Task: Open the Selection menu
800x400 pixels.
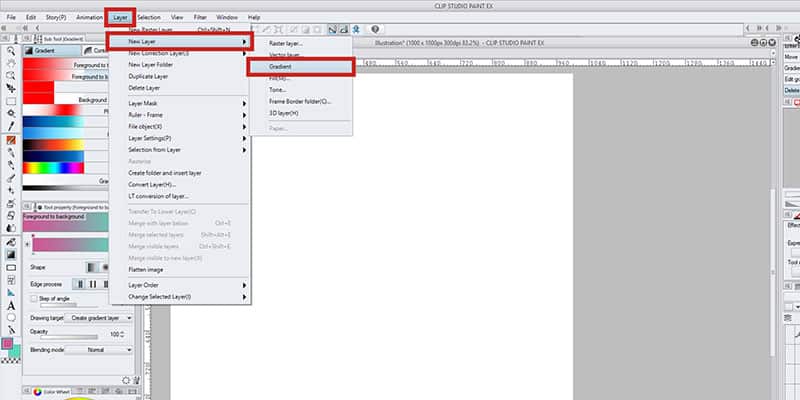Action: pyautogui.click(x=149, y=17)
